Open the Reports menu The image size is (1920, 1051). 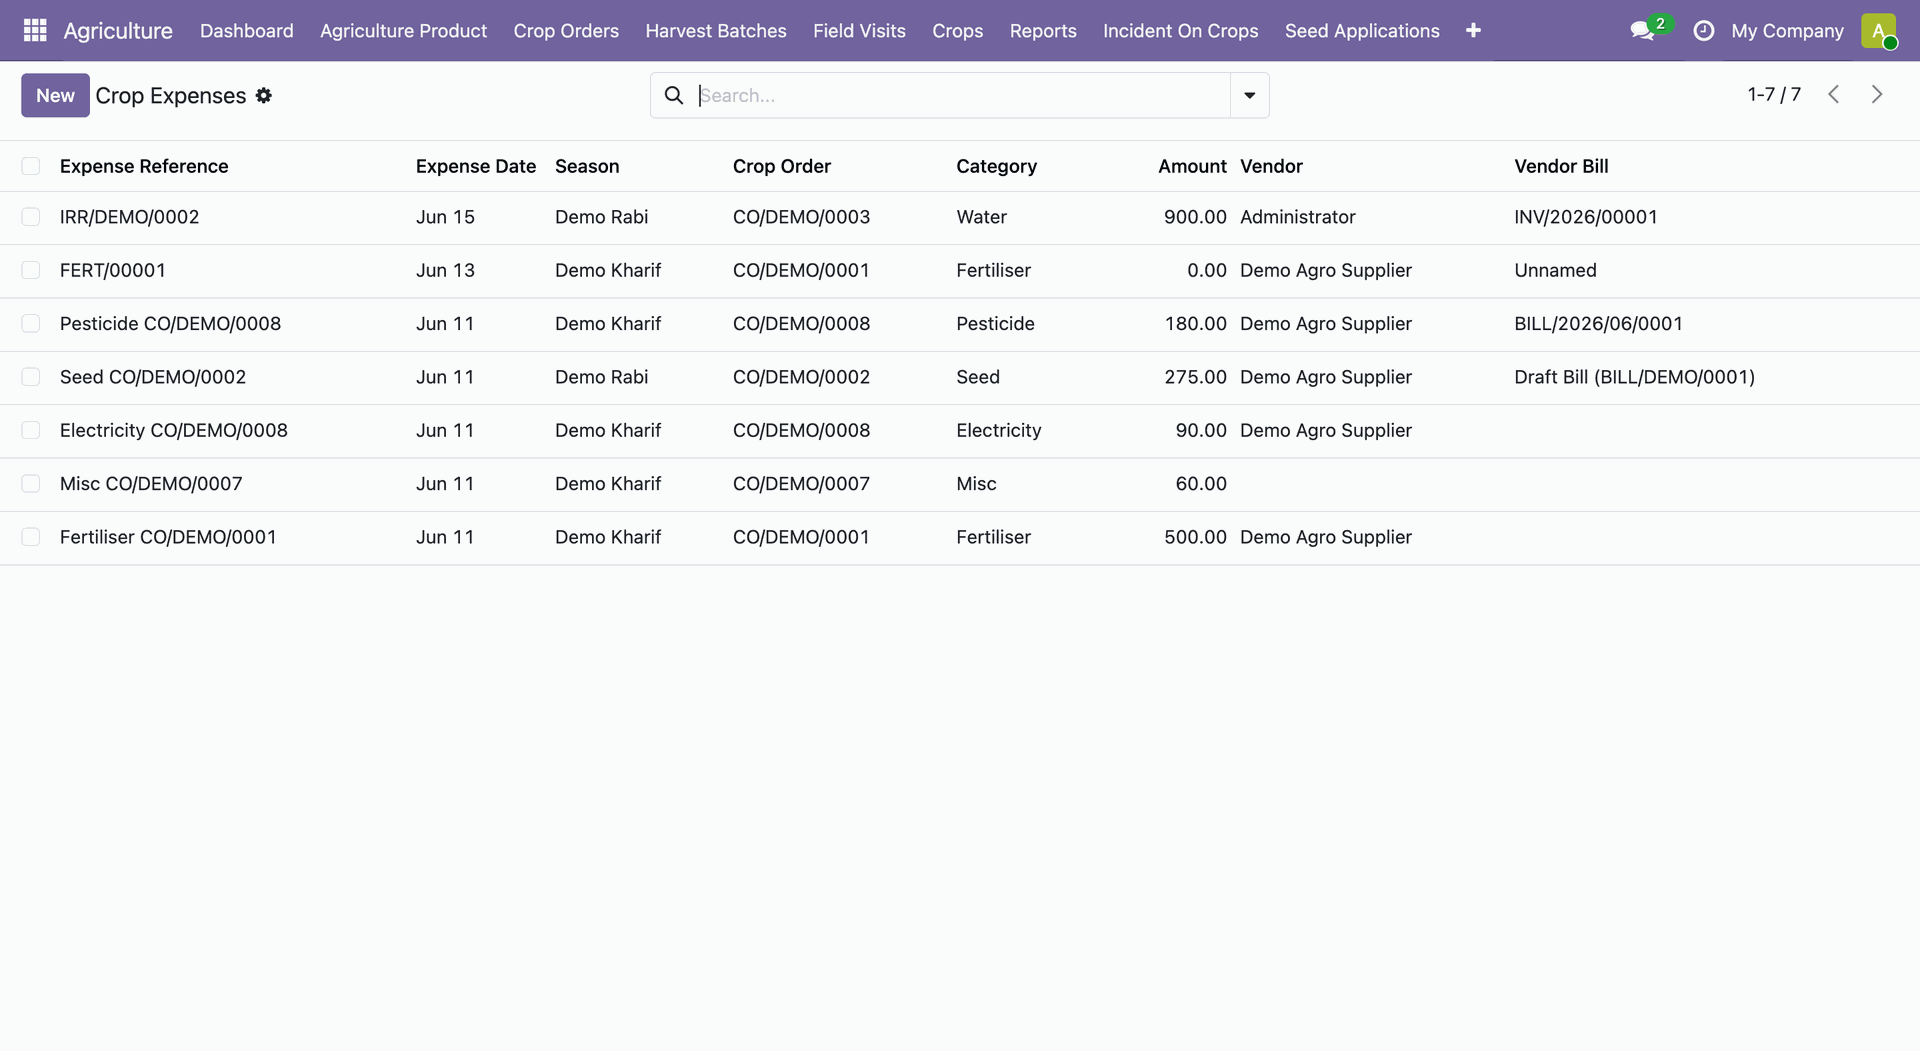1043,31
